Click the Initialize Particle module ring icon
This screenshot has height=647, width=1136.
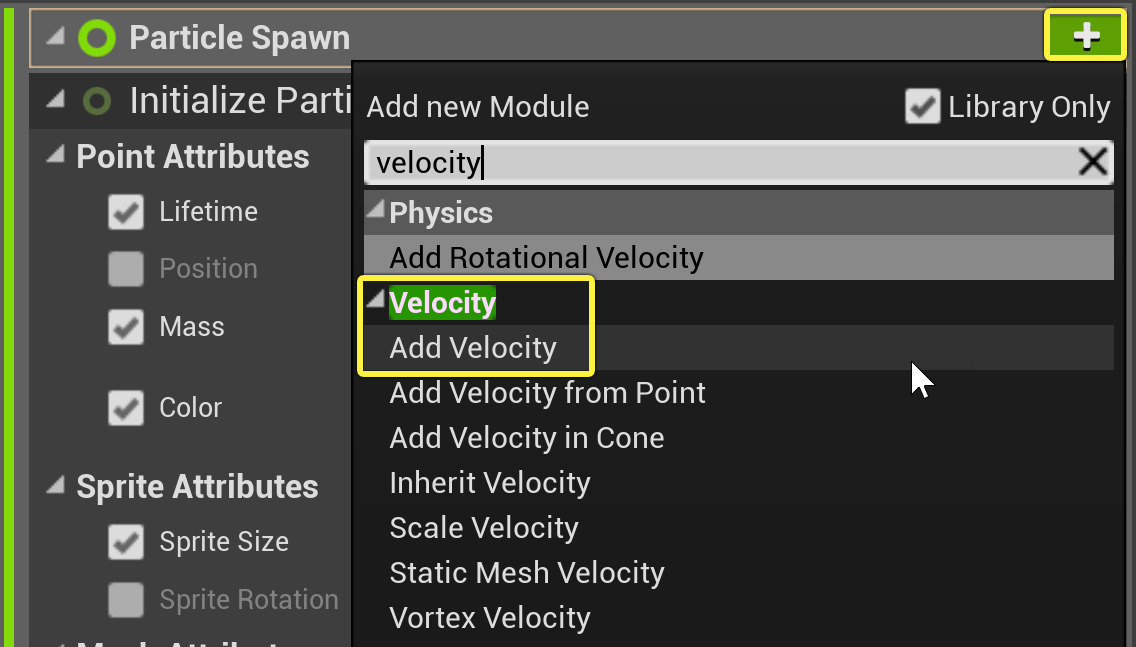(x=97, y=101)
